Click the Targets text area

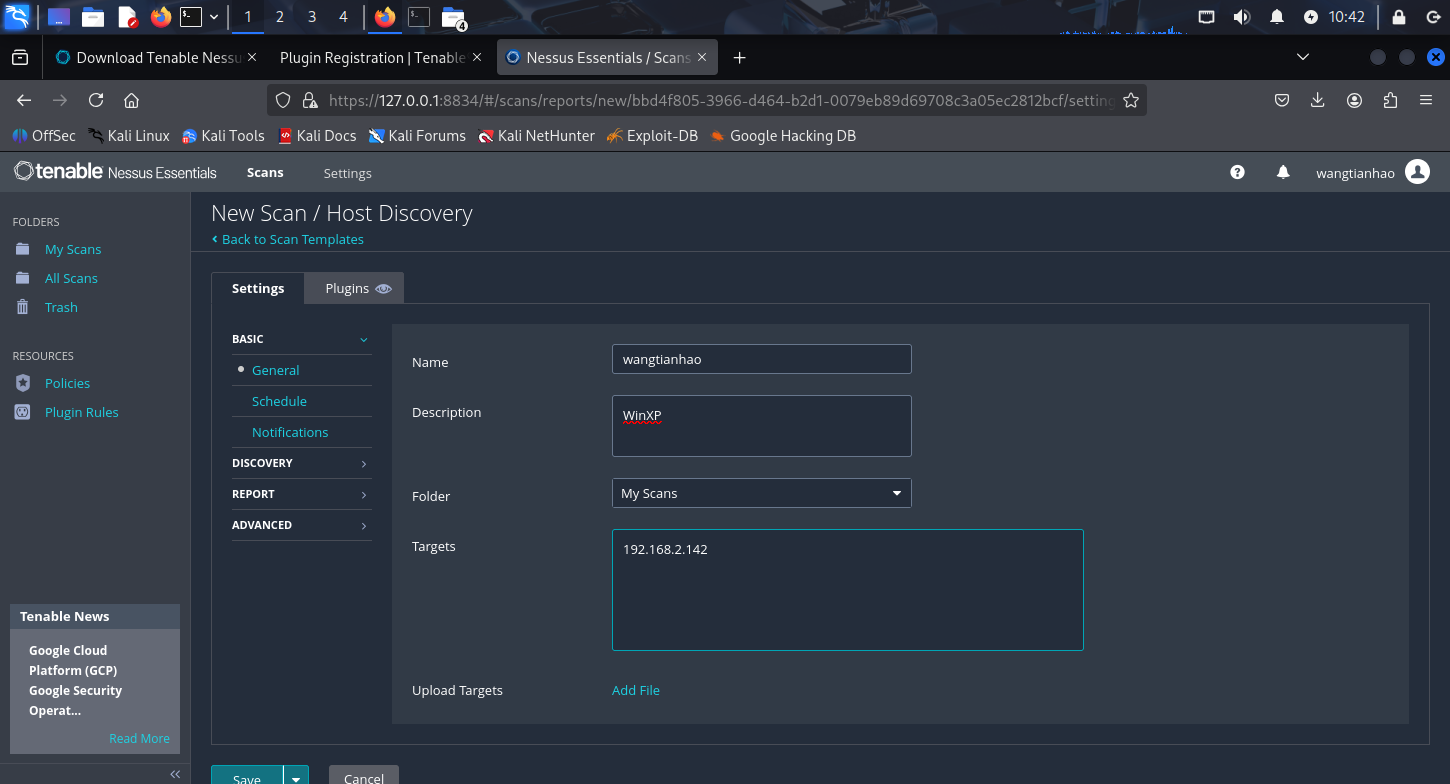tap(847, 590)
